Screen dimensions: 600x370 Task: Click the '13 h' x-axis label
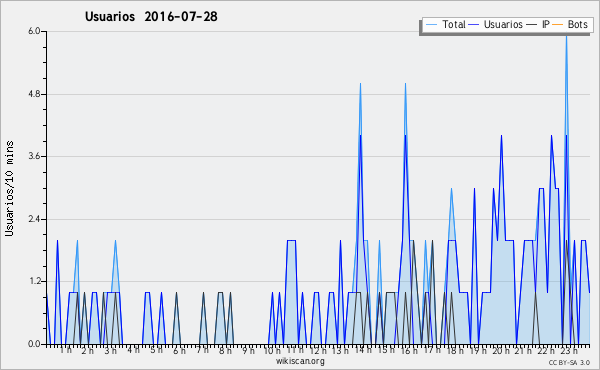(340, 350)
